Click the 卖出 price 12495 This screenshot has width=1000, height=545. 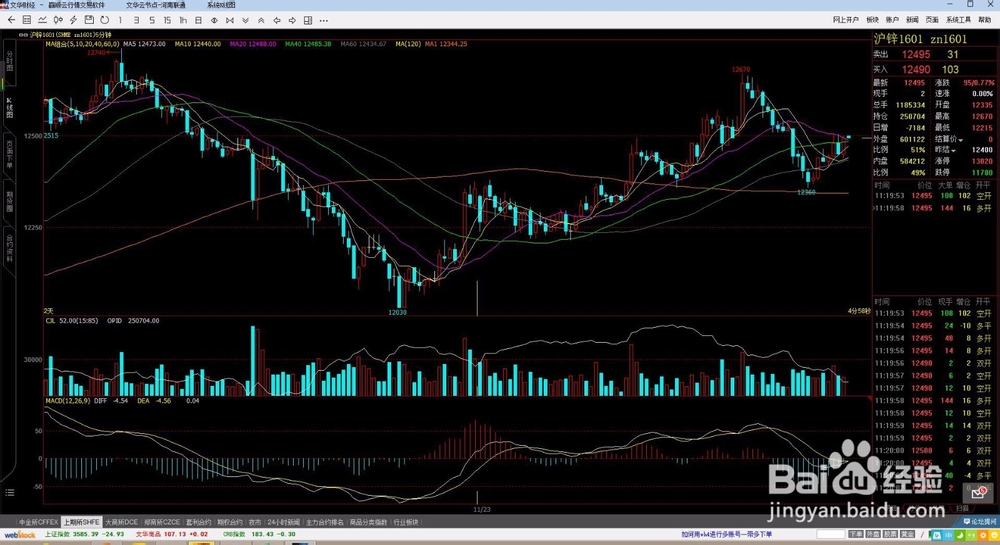[x=915, y=55]
